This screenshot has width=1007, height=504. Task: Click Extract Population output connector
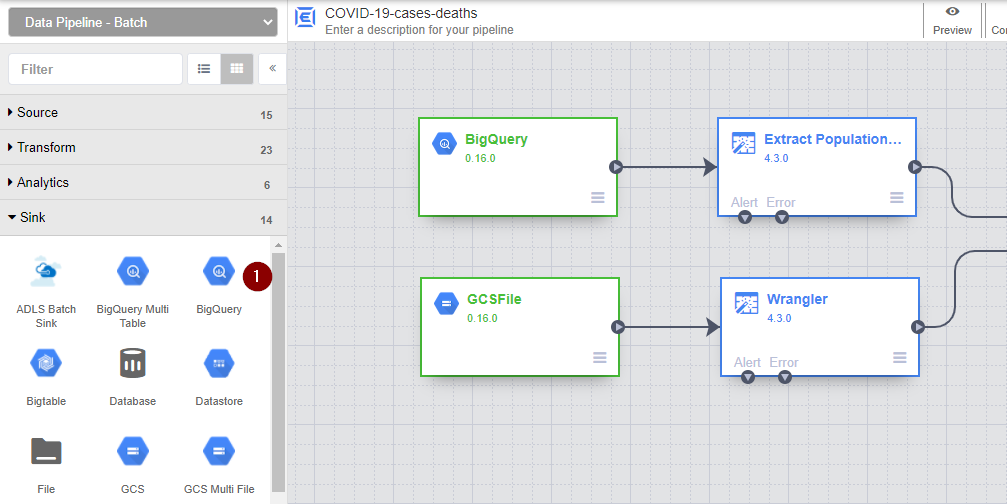[x=915, y=167]
